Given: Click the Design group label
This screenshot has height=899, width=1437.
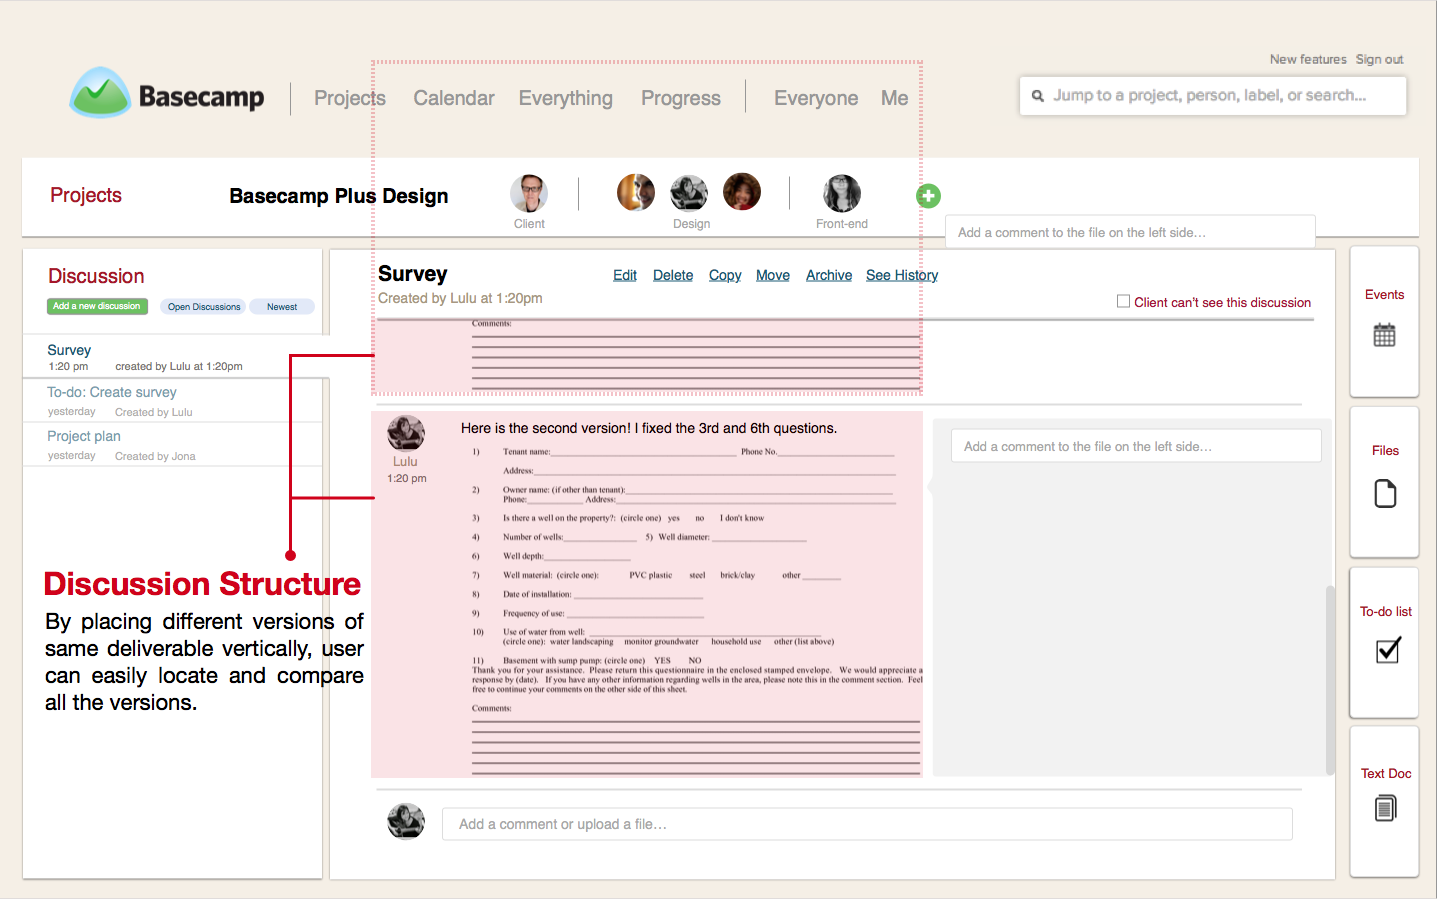Looking at the screenshot, I should click(691, 224).
